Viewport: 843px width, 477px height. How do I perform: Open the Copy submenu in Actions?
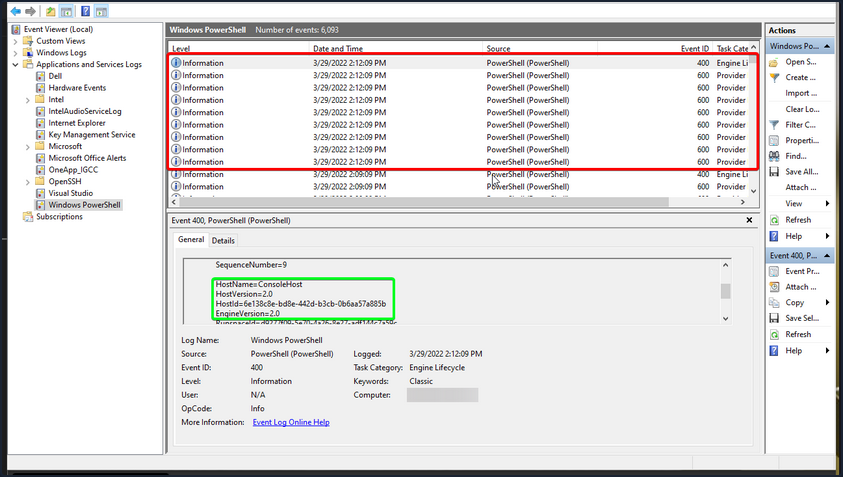pyautogui.click(x=799, y=302)
